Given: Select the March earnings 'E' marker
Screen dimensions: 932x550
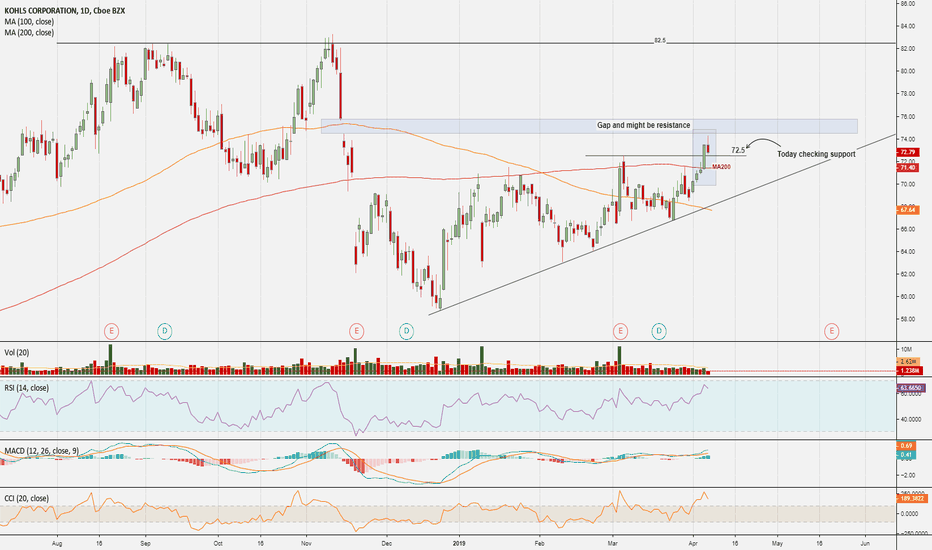Looking at the screenshot, I should tap(620, 331).
